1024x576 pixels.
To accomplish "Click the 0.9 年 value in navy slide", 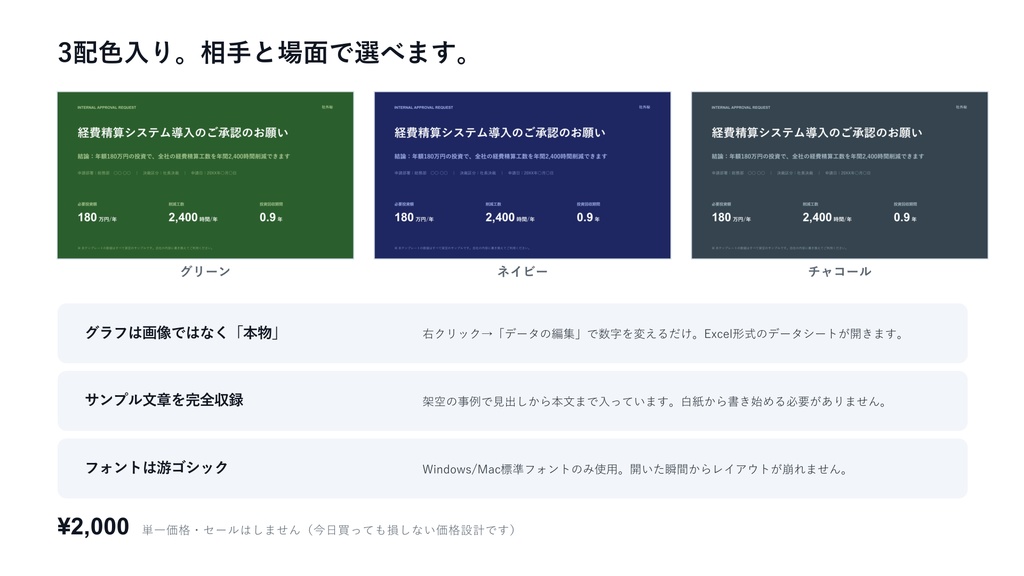I will (x=588, y=217).
